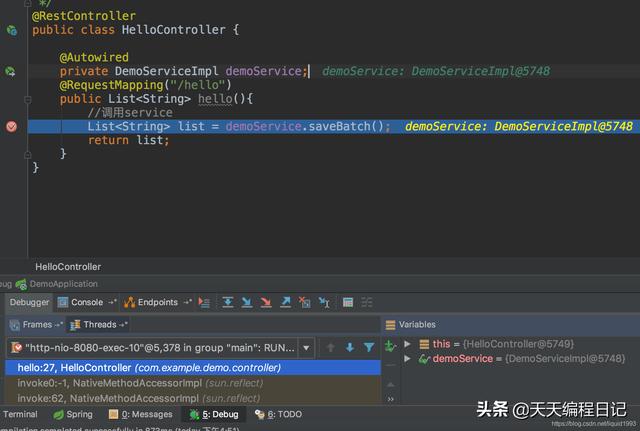Select frame invoke:62, NativeMethodAccessorImpl
This screenshot has width=640, height=431.
193,398
